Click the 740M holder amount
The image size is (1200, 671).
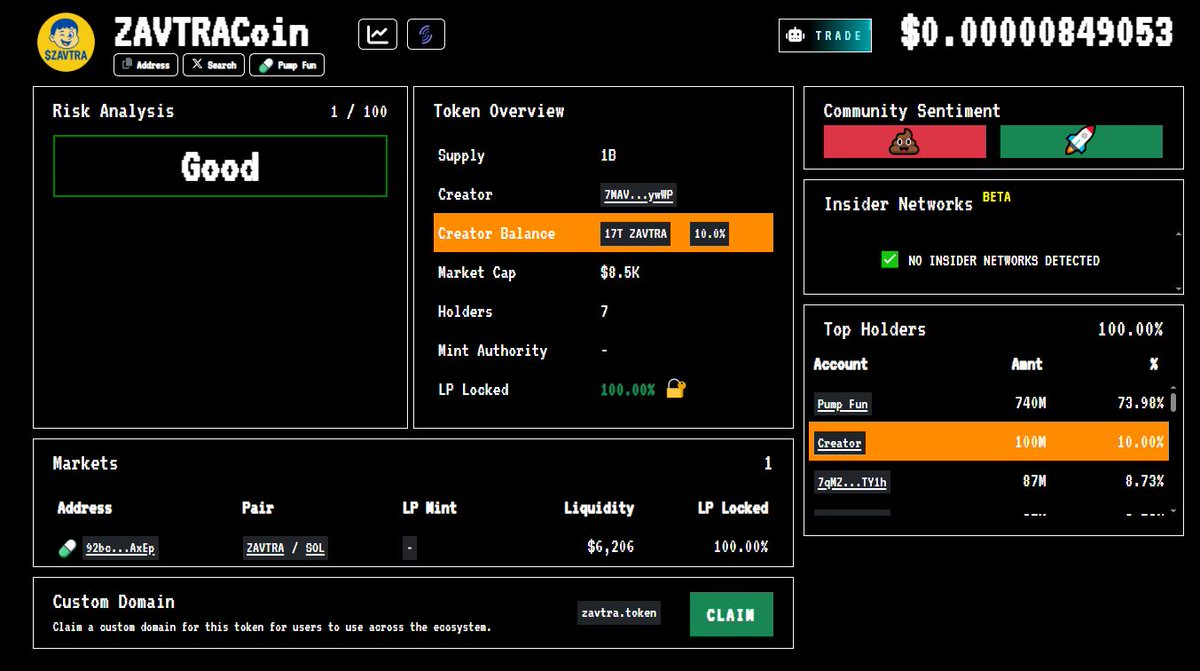tap(1029, 404)
